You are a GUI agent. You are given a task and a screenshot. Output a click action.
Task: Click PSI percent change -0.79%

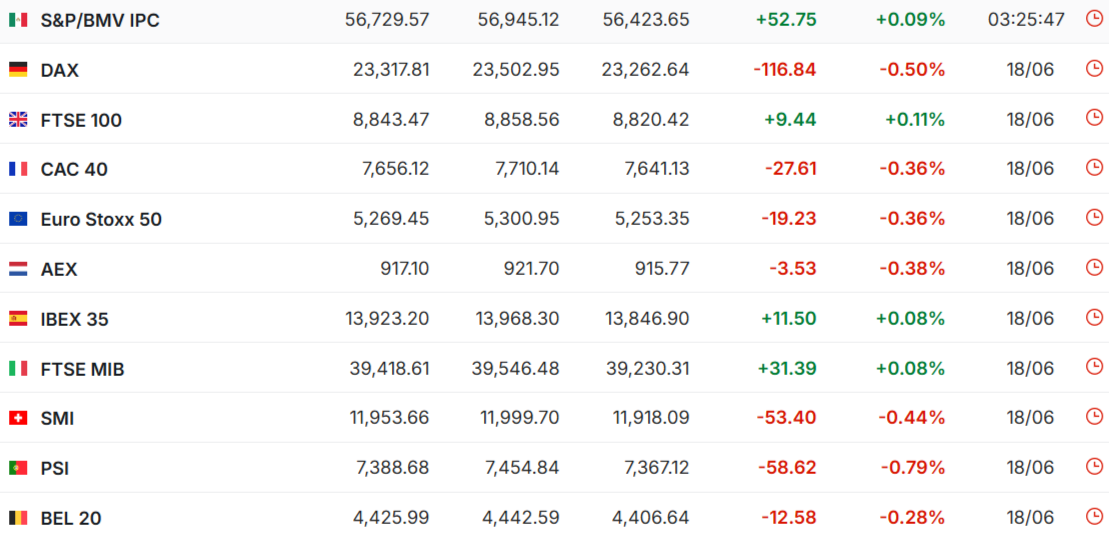coord(912,467)
